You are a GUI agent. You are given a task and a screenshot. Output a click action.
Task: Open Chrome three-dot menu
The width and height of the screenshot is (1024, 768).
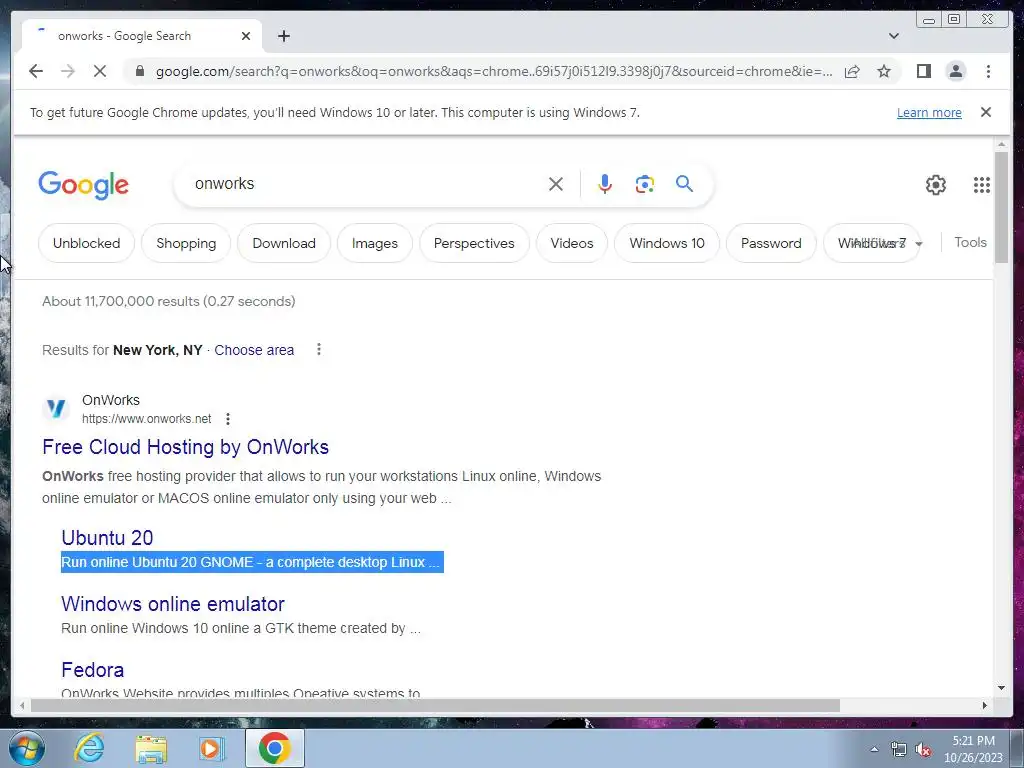pyautogui.click(x=988, y=71)
